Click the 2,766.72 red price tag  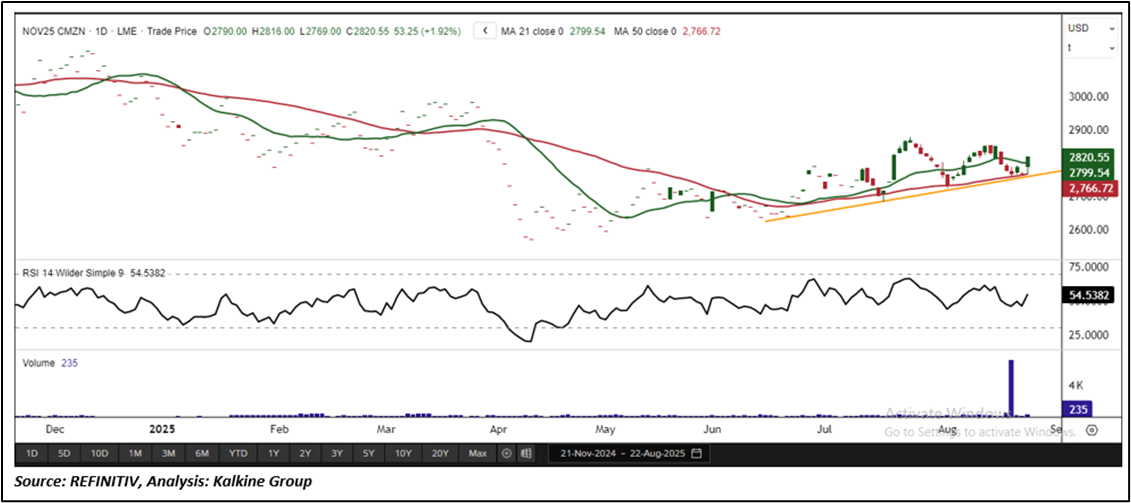pyautogui.click(x=1089, y=188)
